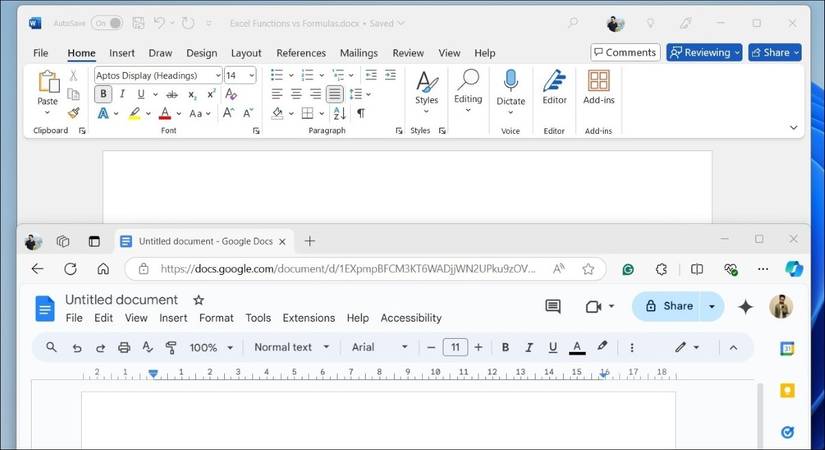
Task: Undo last action in Google Docs
Action: coord(77,347)
